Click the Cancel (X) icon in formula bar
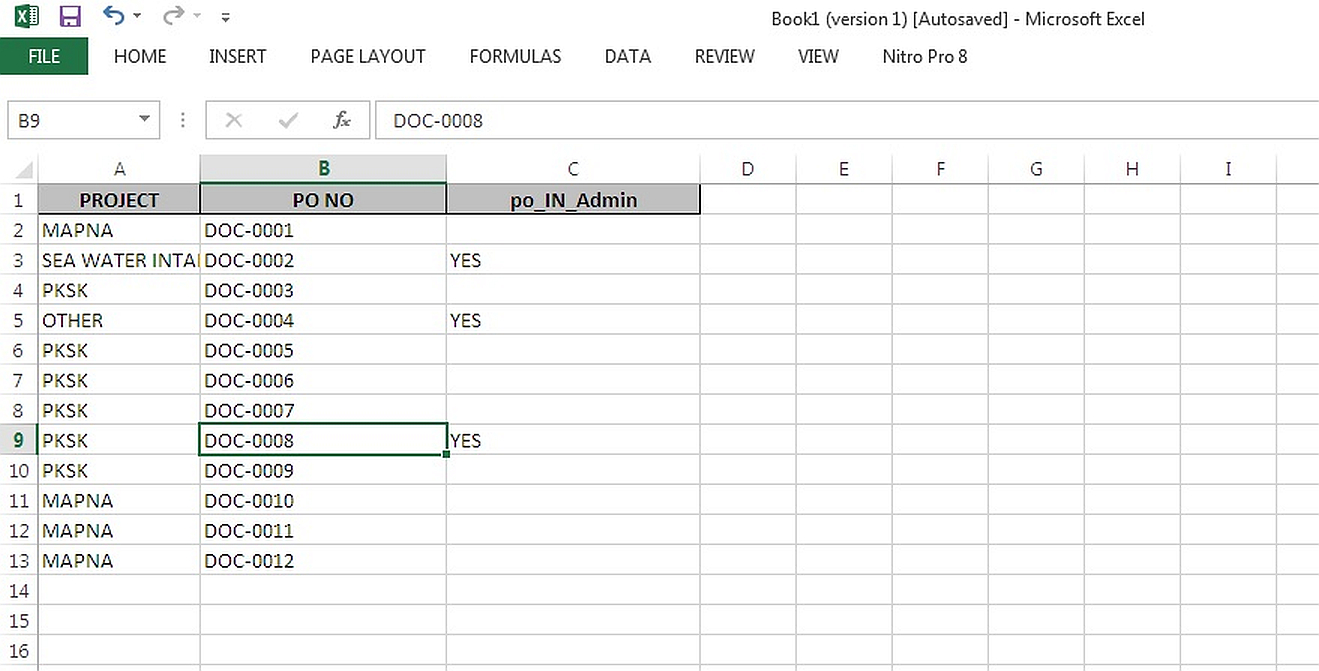This screenshot has height=671, width=1319. point(233,120)
